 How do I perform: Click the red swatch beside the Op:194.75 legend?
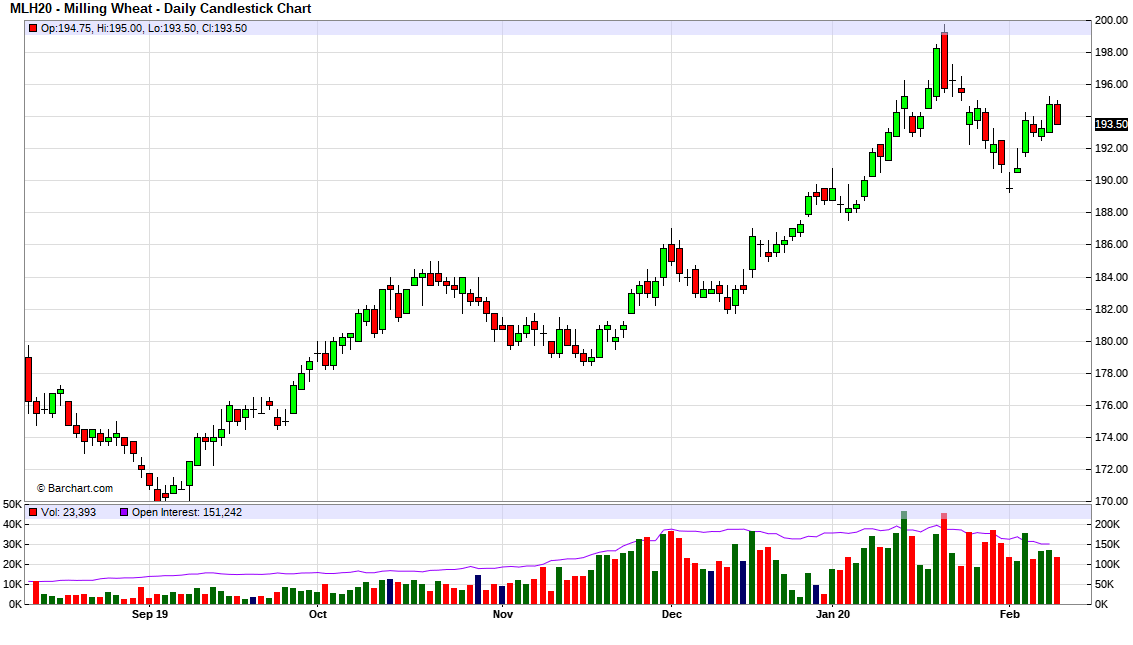(x=33, y=28)
